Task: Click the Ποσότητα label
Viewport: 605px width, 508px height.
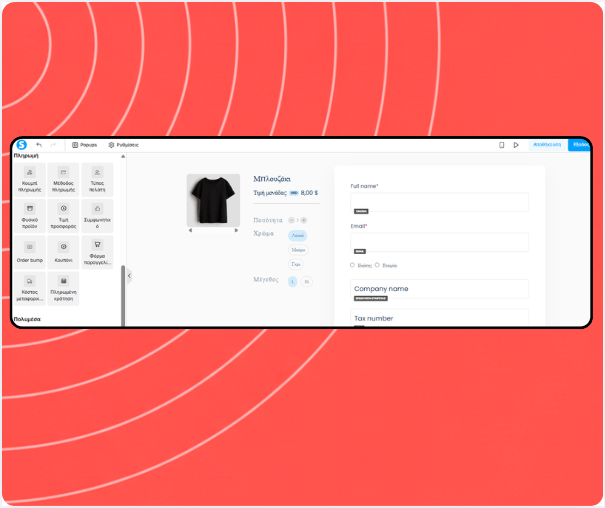Action: click(268, 220)
